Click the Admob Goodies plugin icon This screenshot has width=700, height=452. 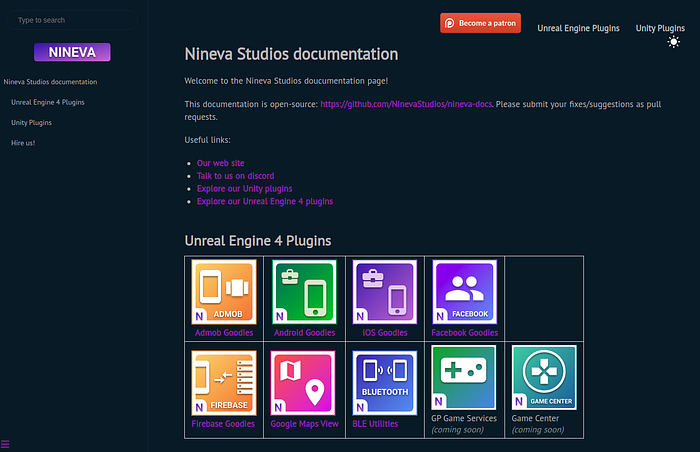pos(224,292)
